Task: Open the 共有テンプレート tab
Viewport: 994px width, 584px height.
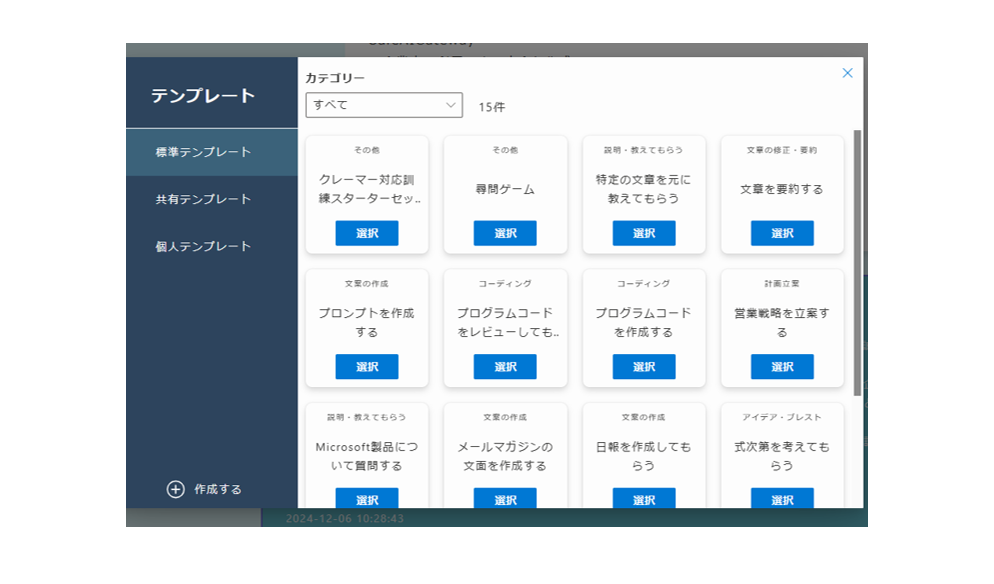Action: [203, 199]
